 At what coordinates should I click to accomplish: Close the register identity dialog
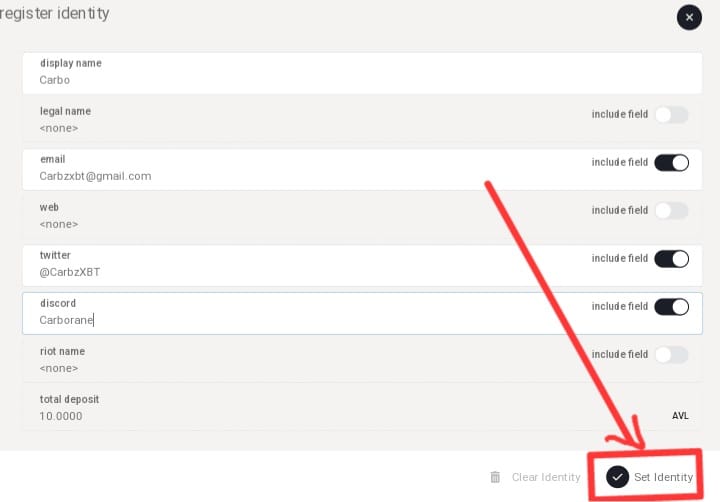pyautogui.click(x=689, y=17)
